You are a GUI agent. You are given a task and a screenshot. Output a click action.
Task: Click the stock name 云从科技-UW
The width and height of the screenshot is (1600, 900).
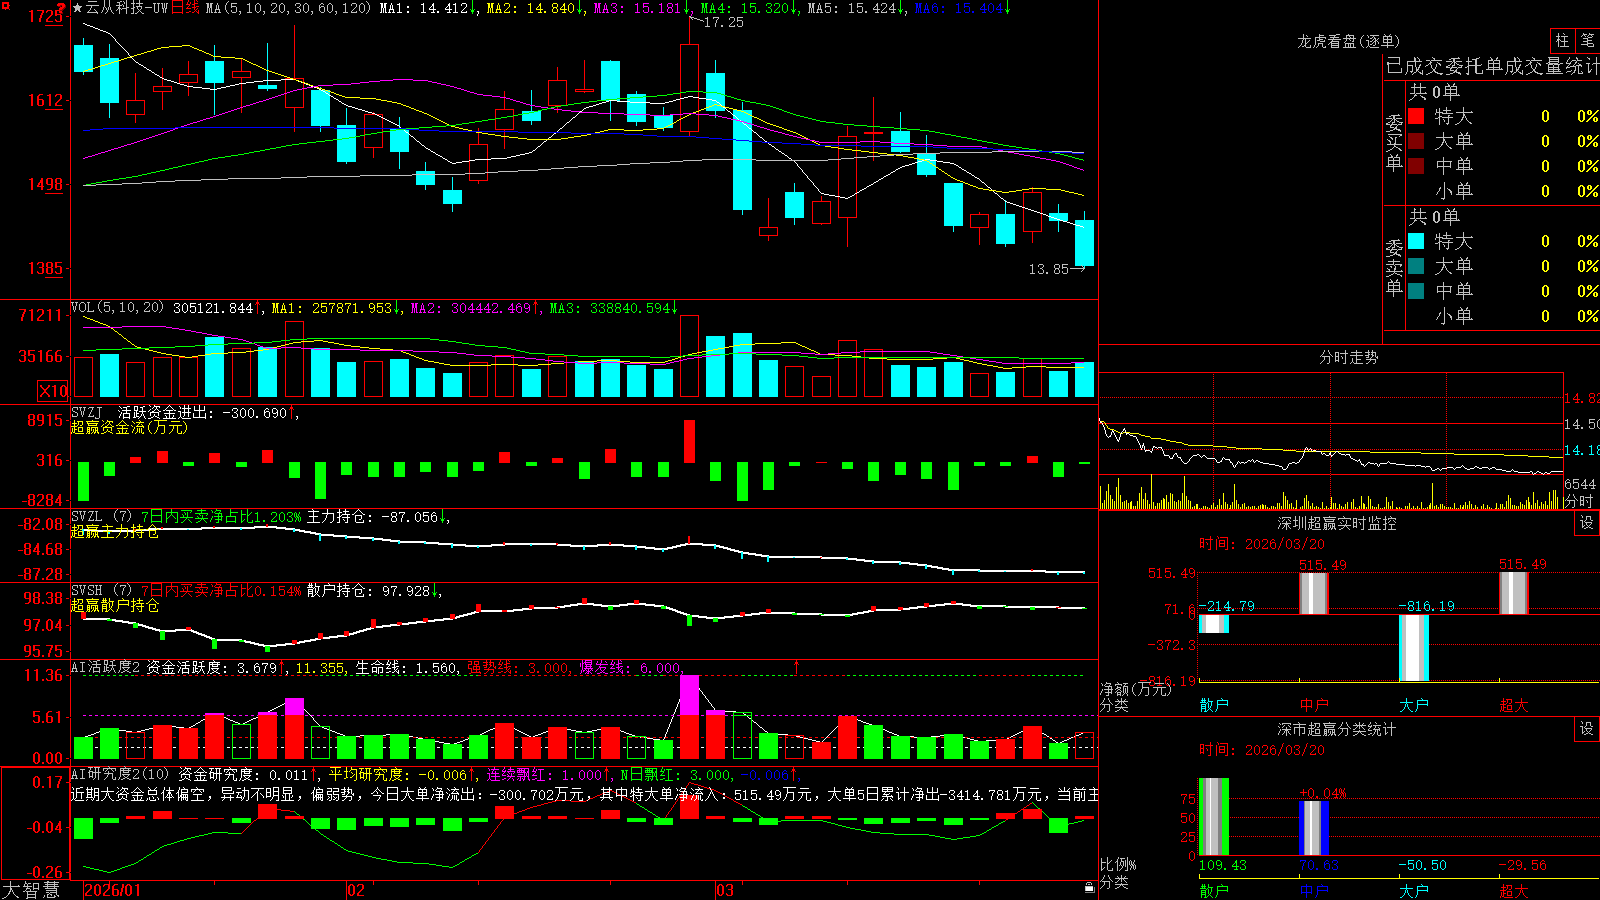pyautogui.click(x=126, y=8)
